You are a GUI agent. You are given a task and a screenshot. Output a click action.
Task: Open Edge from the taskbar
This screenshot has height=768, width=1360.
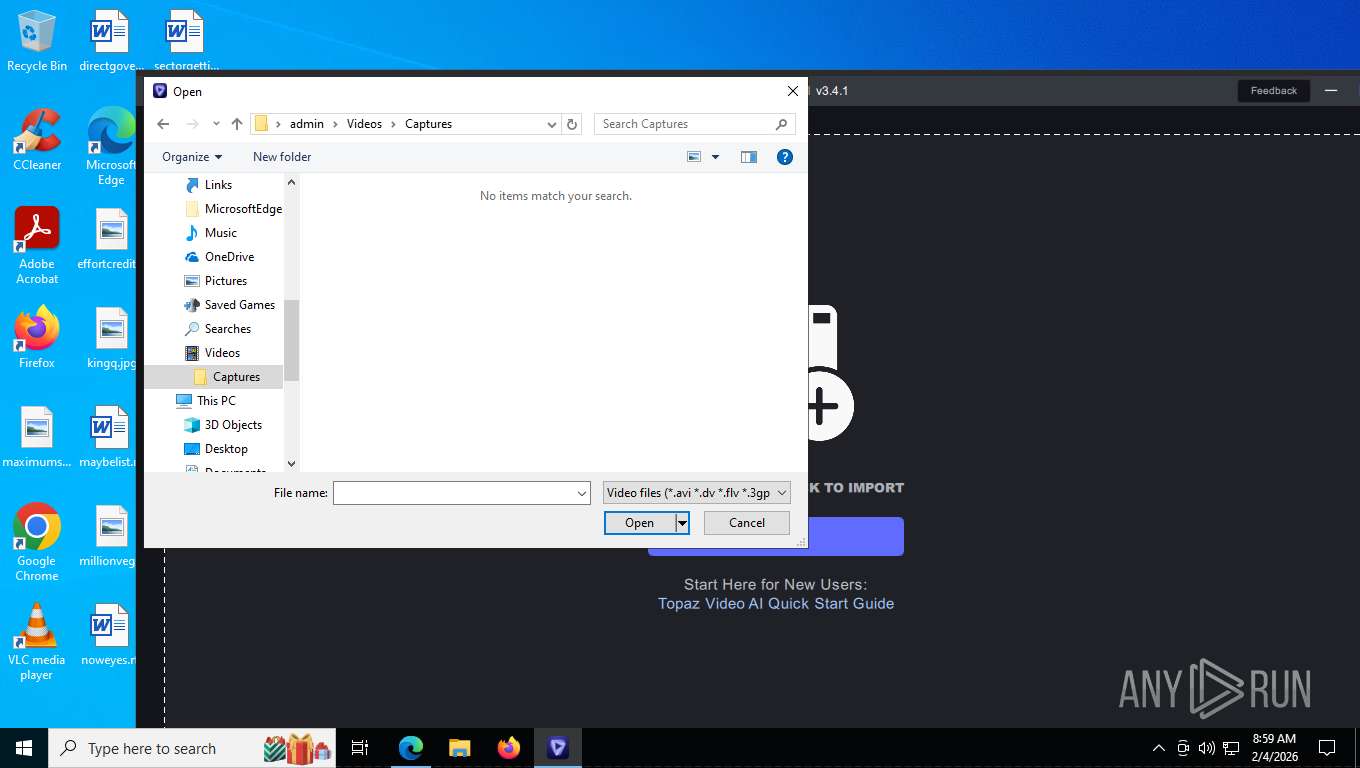(411, 748)
